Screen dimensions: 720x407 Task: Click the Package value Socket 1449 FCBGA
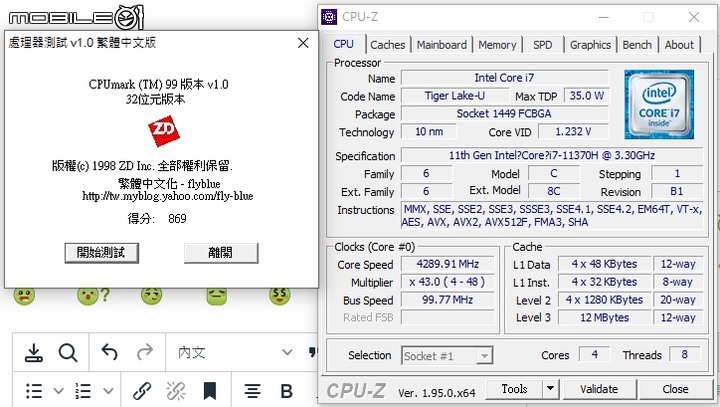pos(505,113)
